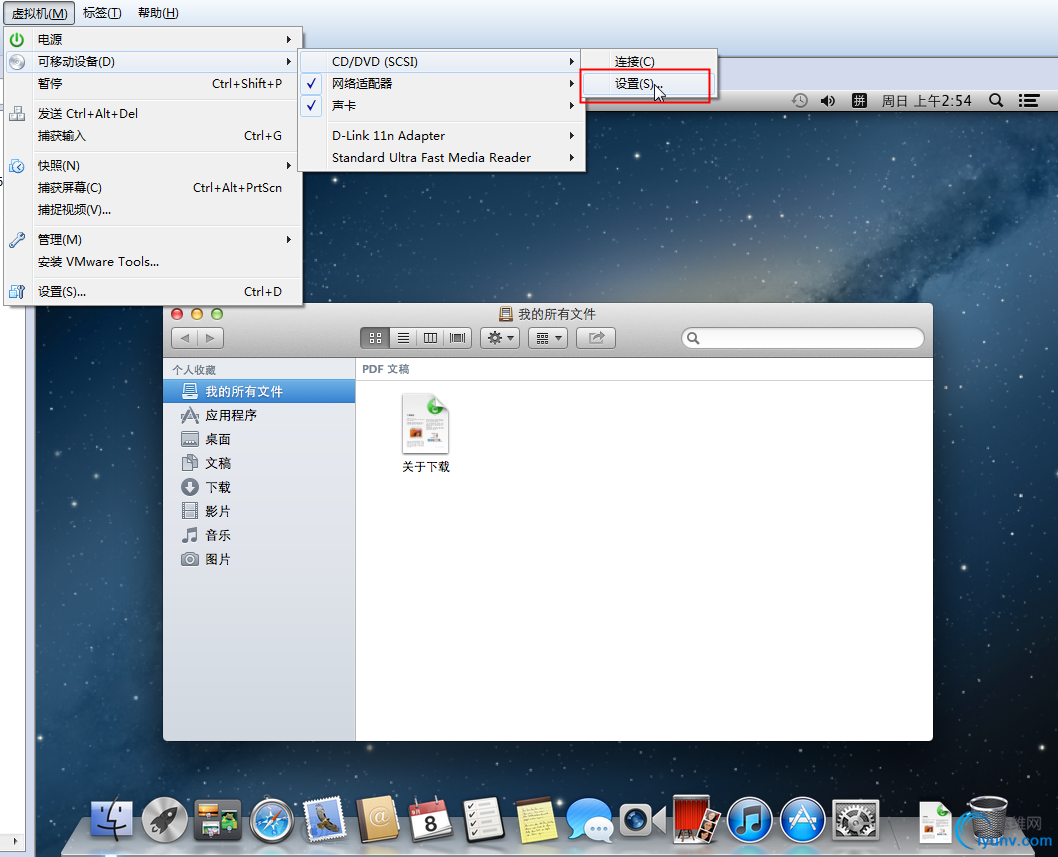Screen dimensions: 1058x857
Task: Open 下载 in Finder sidebar
Action: (259, 487)
